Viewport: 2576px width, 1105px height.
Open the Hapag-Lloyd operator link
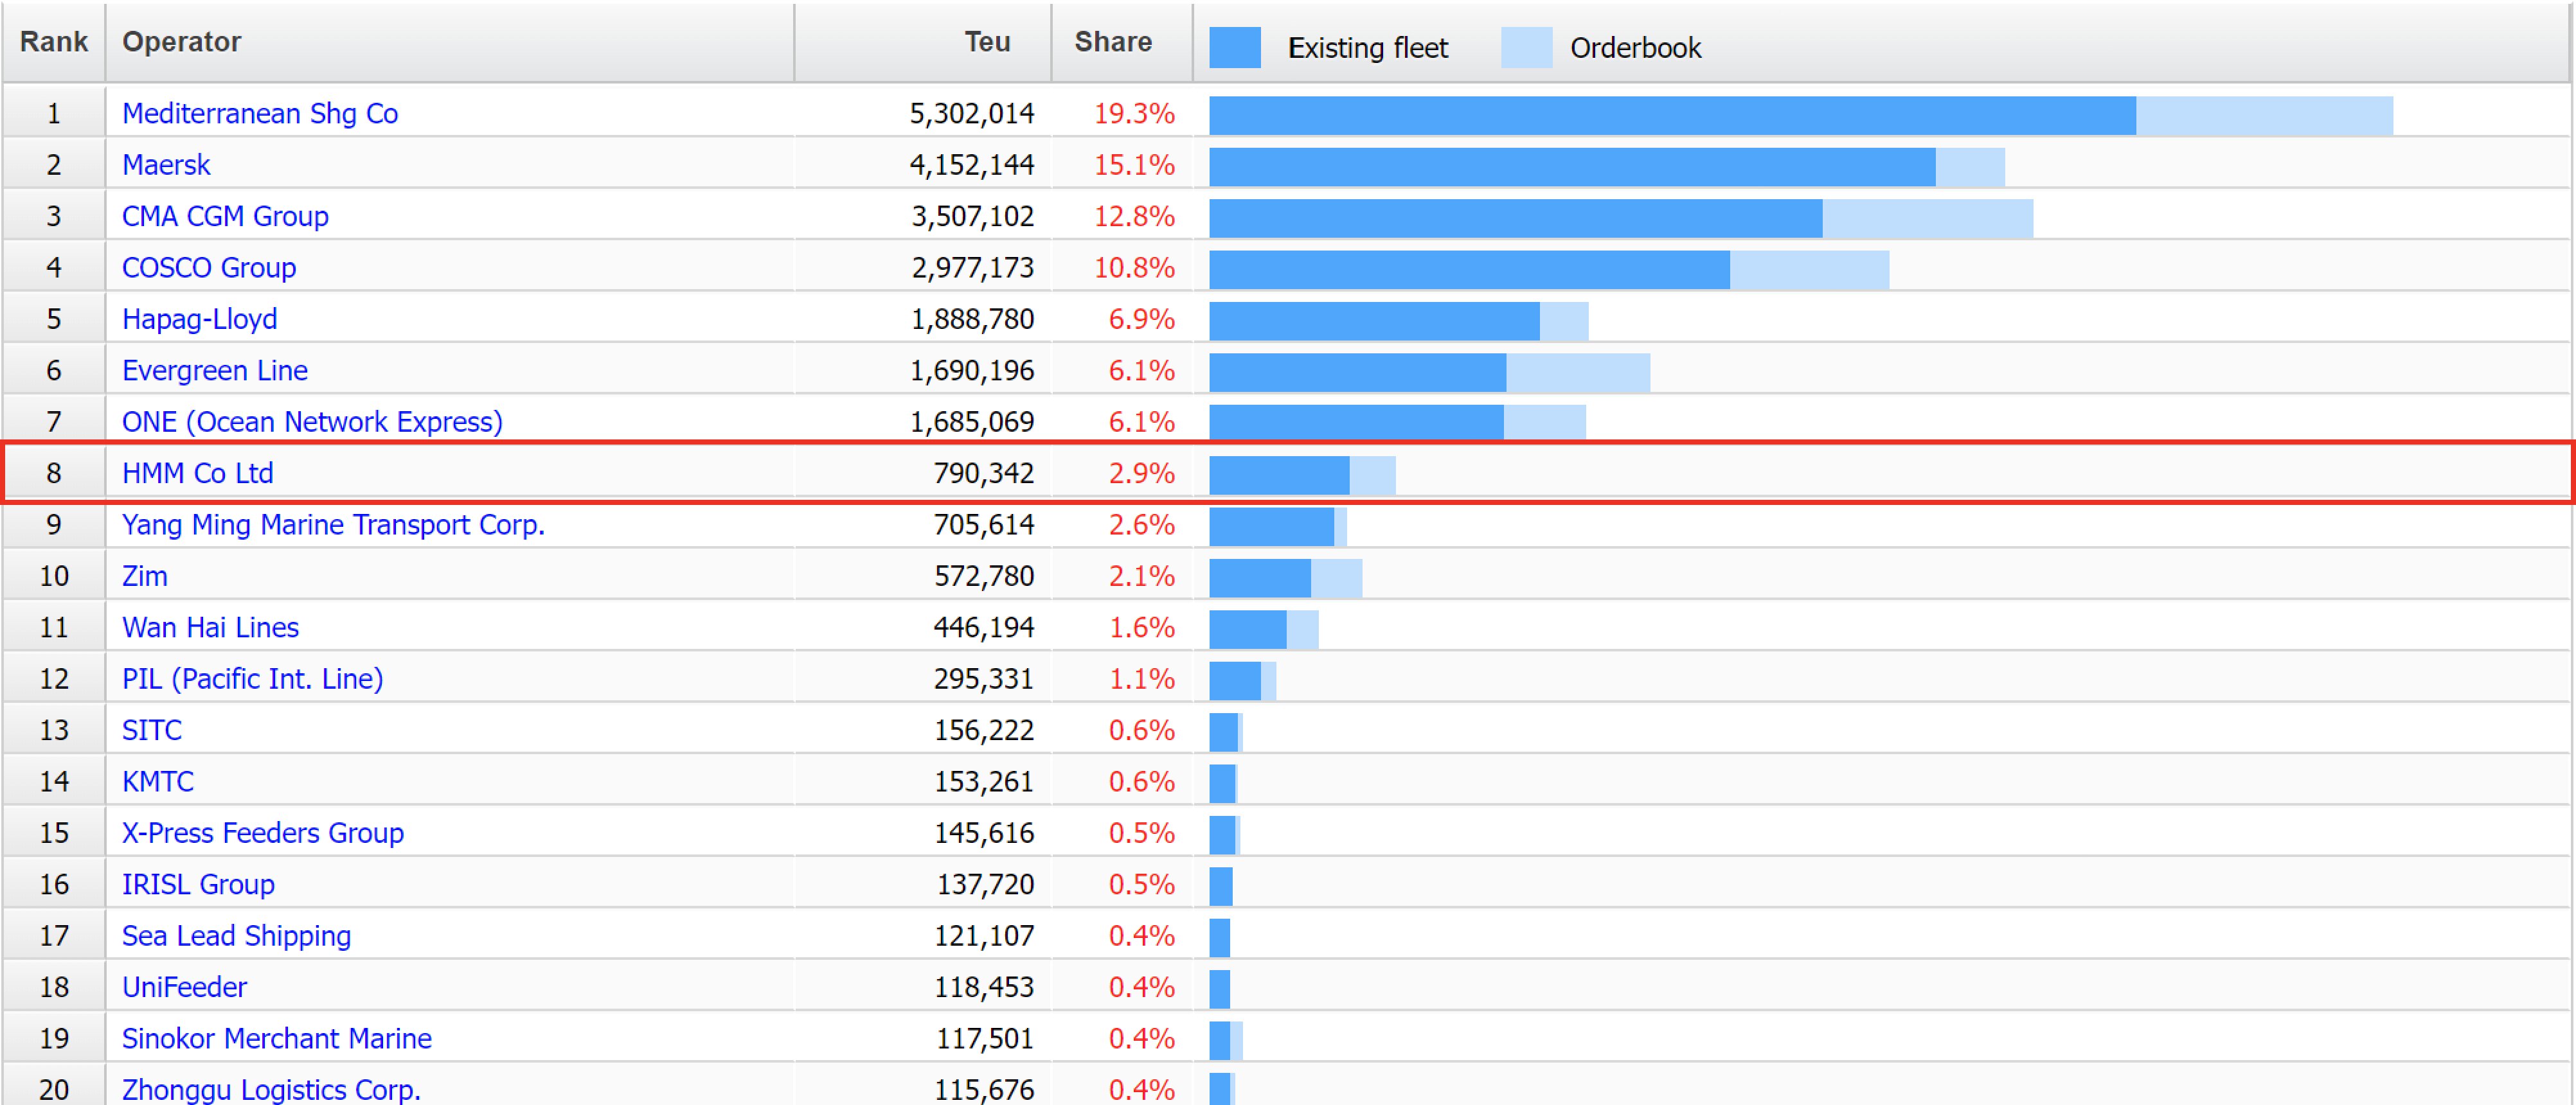(200, 320)
